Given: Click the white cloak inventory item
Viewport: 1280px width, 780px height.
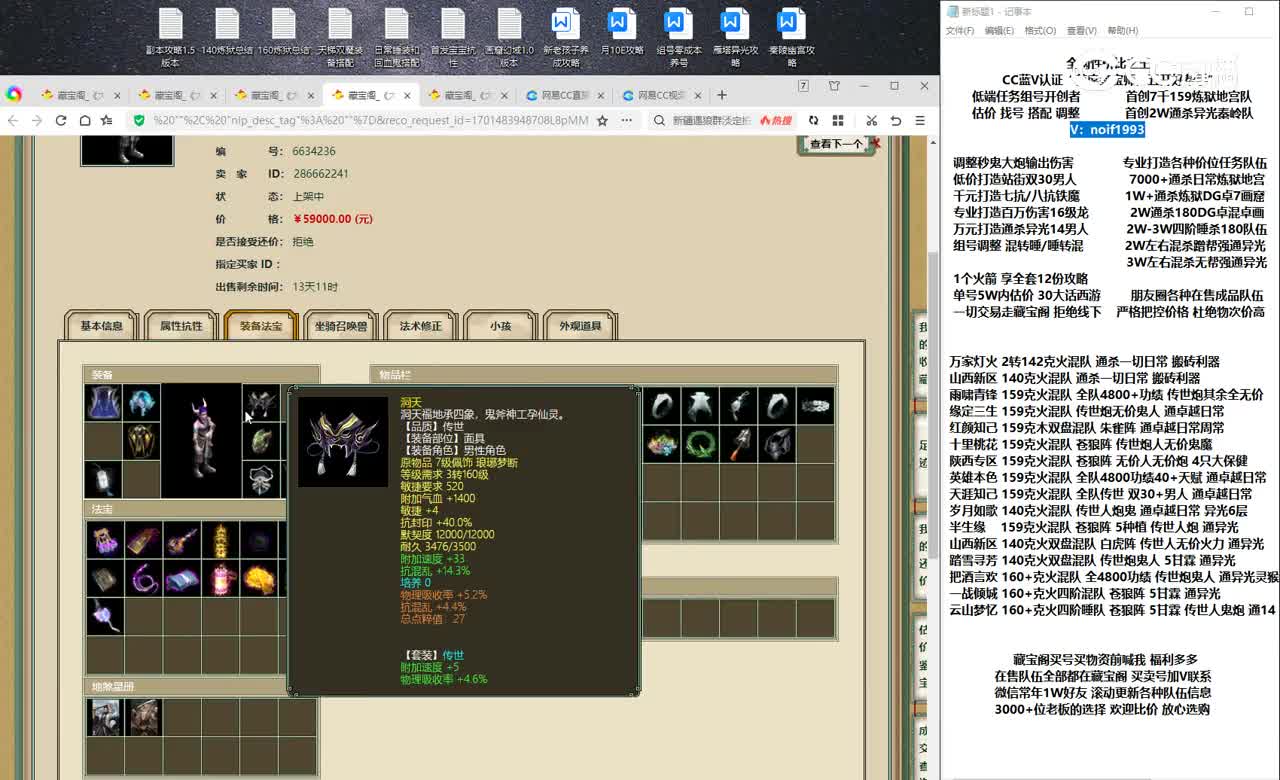Looking at the screenshot, I should [701, 404].
